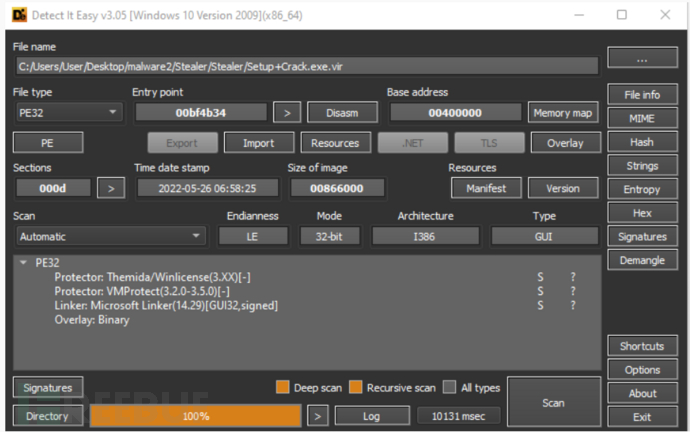Click the Directory button

[48, 416]
